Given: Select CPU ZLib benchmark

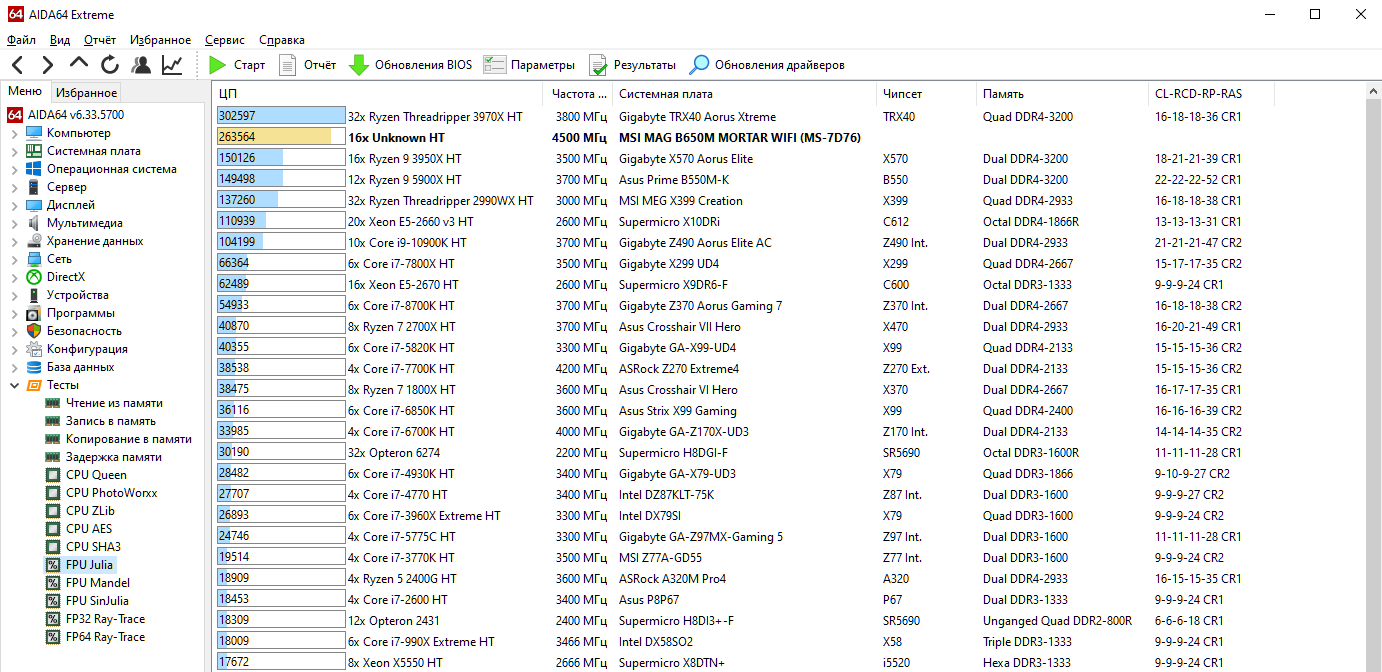Looking at the screenshot, I should 90,511.
